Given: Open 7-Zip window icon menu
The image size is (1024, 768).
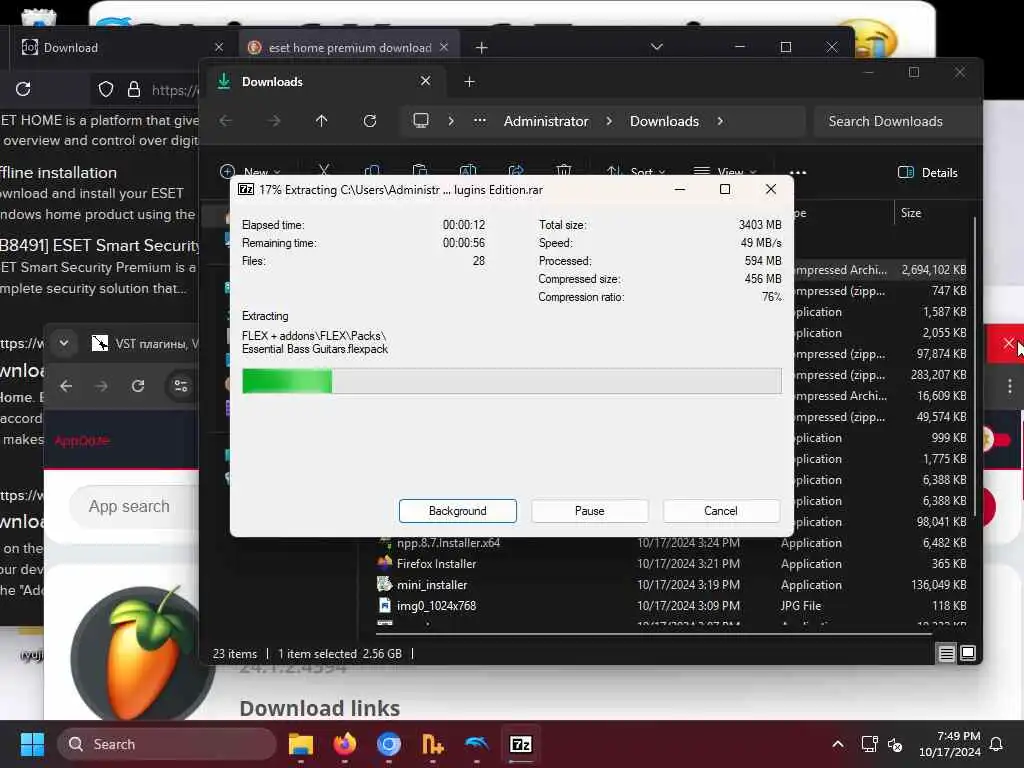Looking at the screenshot, I should click(x=246, y=189).
